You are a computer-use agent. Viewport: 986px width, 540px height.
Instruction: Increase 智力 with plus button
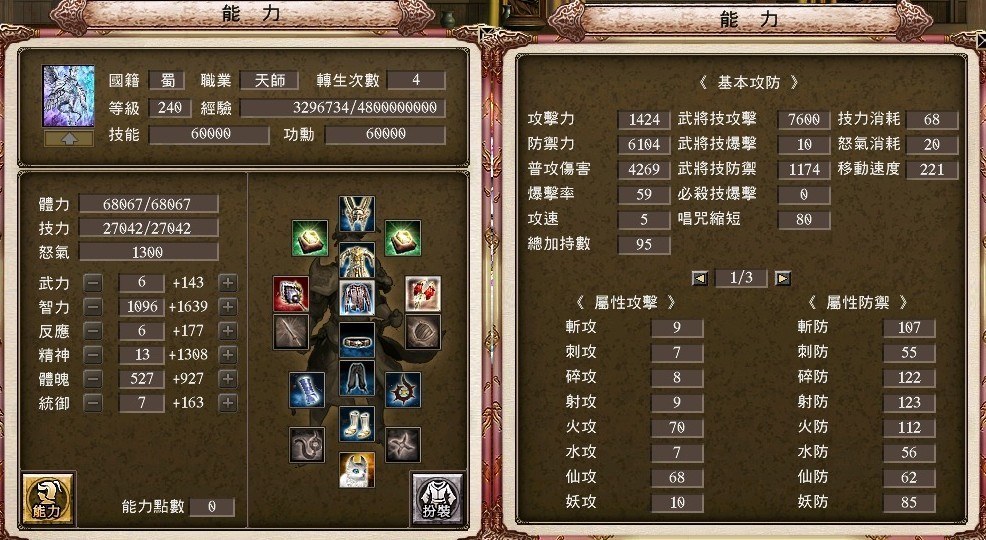pos(228,307)
